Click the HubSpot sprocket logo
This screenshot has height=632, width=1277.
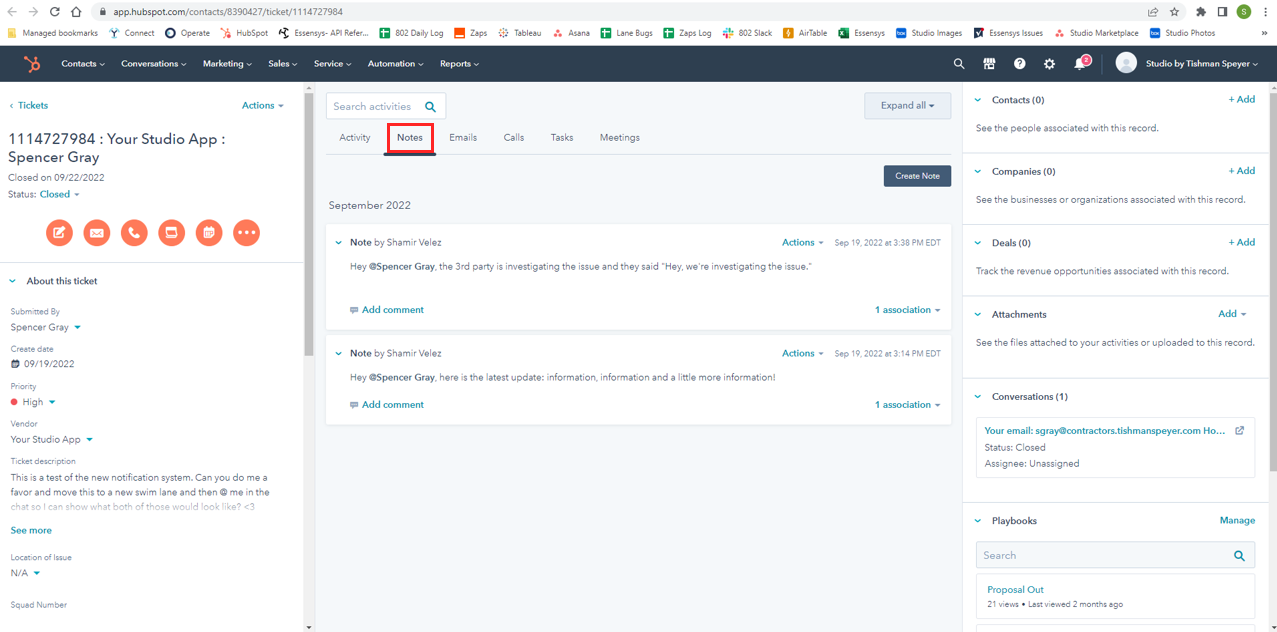(x=33, y=64)
